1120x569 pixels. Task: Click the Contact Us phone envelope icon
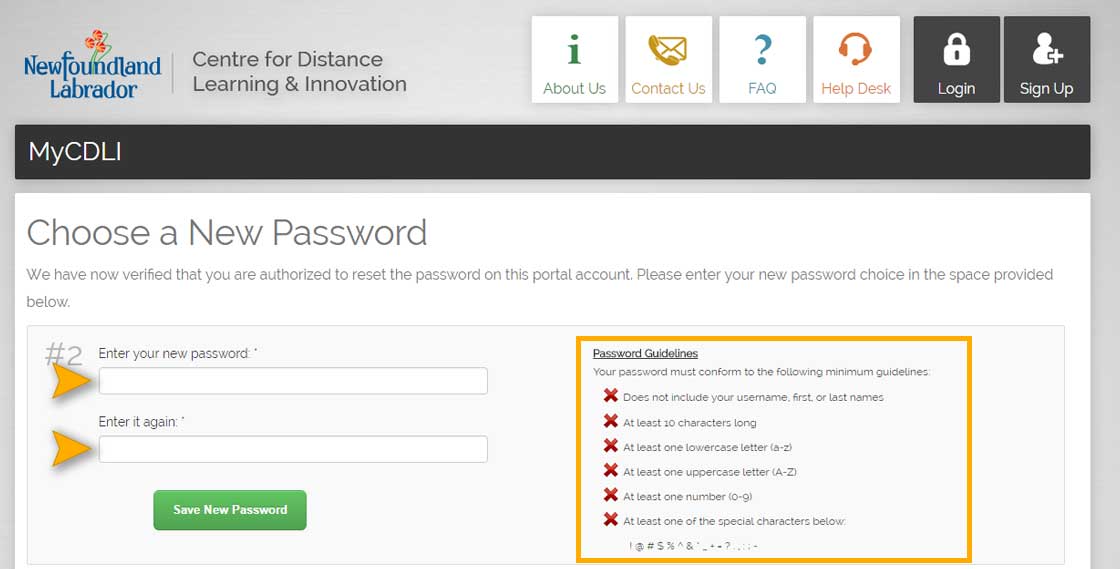pyautogui.click(x=668, y=49)
